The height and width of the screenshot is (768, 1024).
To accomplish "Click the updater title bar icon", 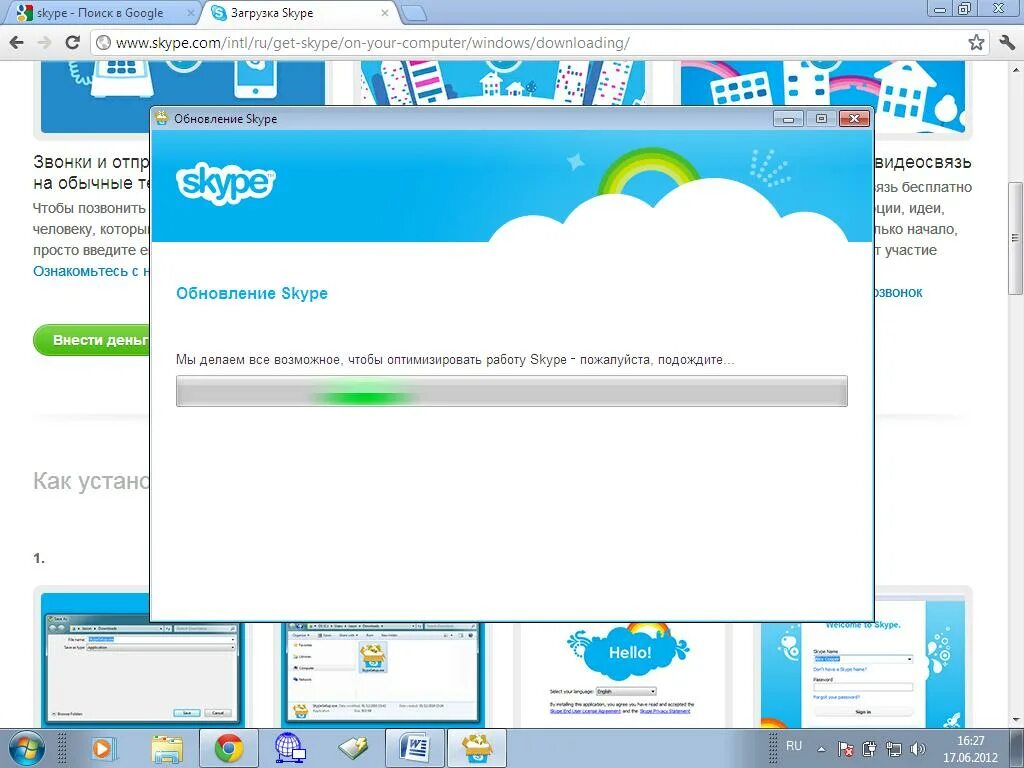I will coord(161,118).
